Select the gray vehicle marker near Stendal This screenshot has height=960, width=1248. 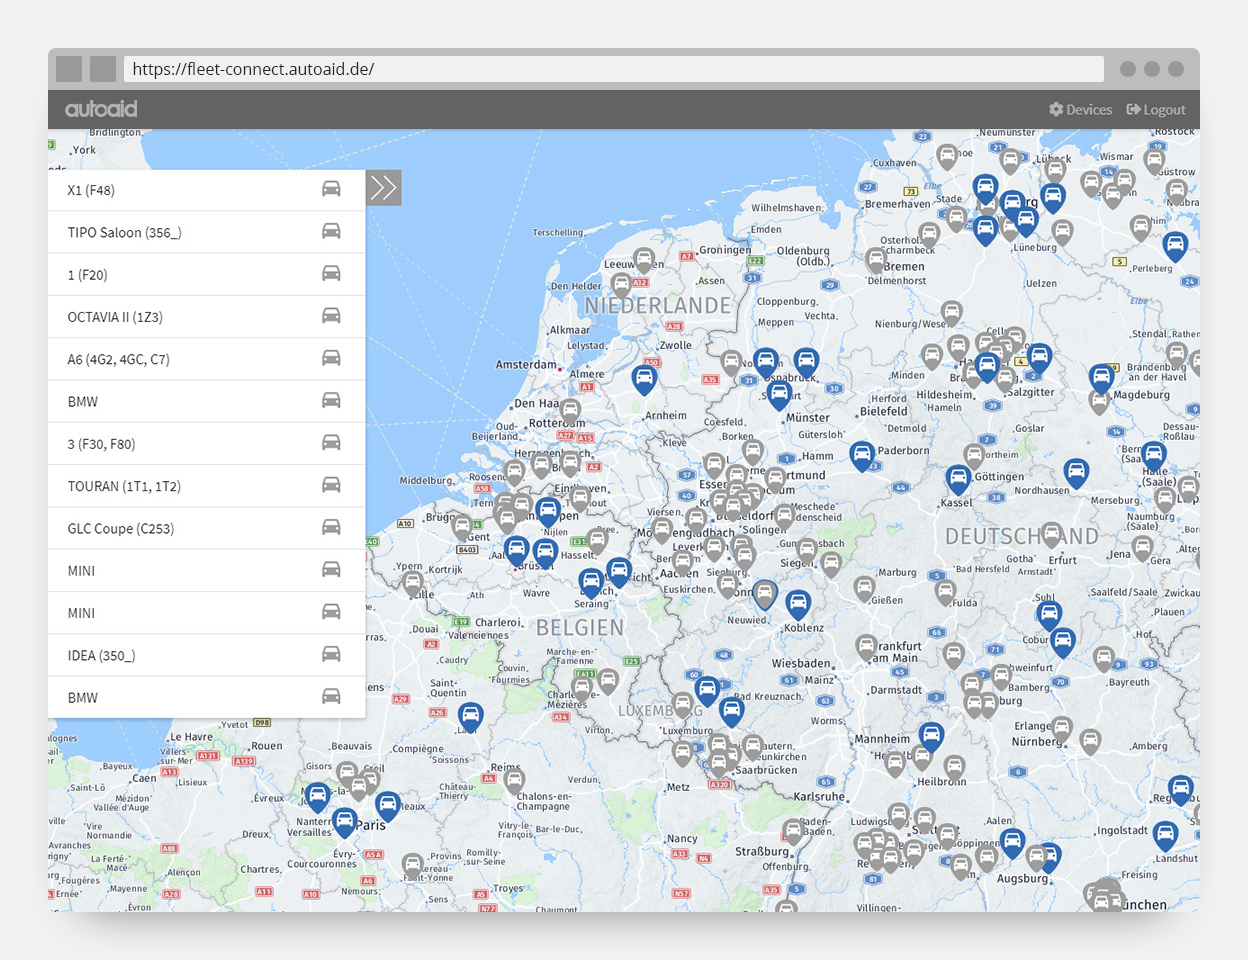tap(1177, 355)
